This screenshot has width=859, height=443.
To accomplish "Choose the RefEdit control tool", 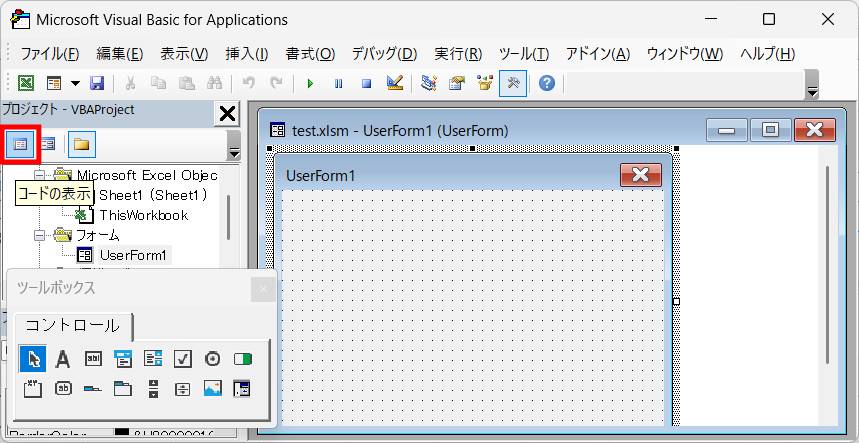I will [242, 388].
